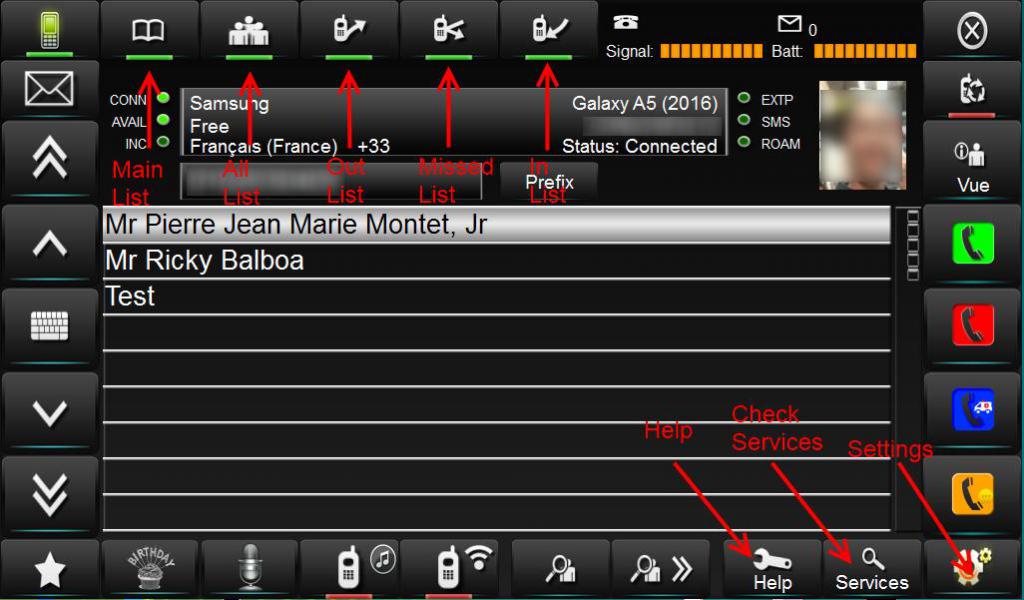Open the envelope messages button
The height and width of the screenshot is (600, 1024).
(50, 89)
